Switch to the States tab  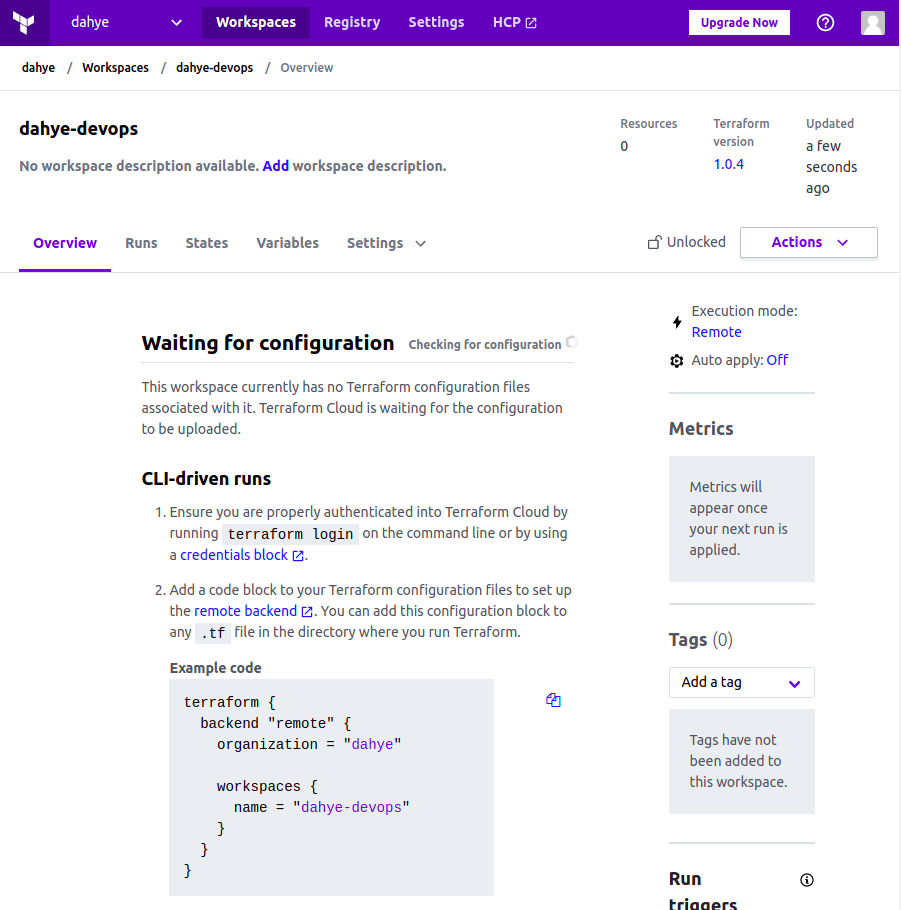coord(207,243)
